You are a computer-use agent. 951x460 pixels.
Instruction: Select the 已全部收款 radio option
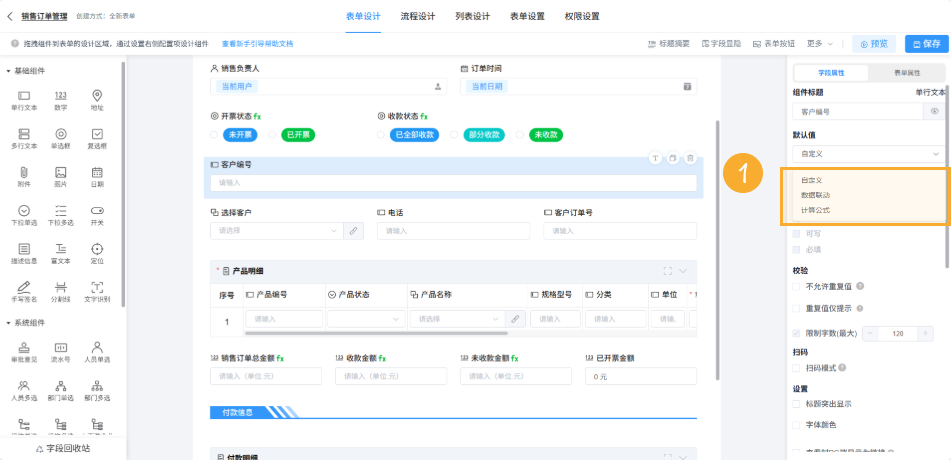pos(380,135)
